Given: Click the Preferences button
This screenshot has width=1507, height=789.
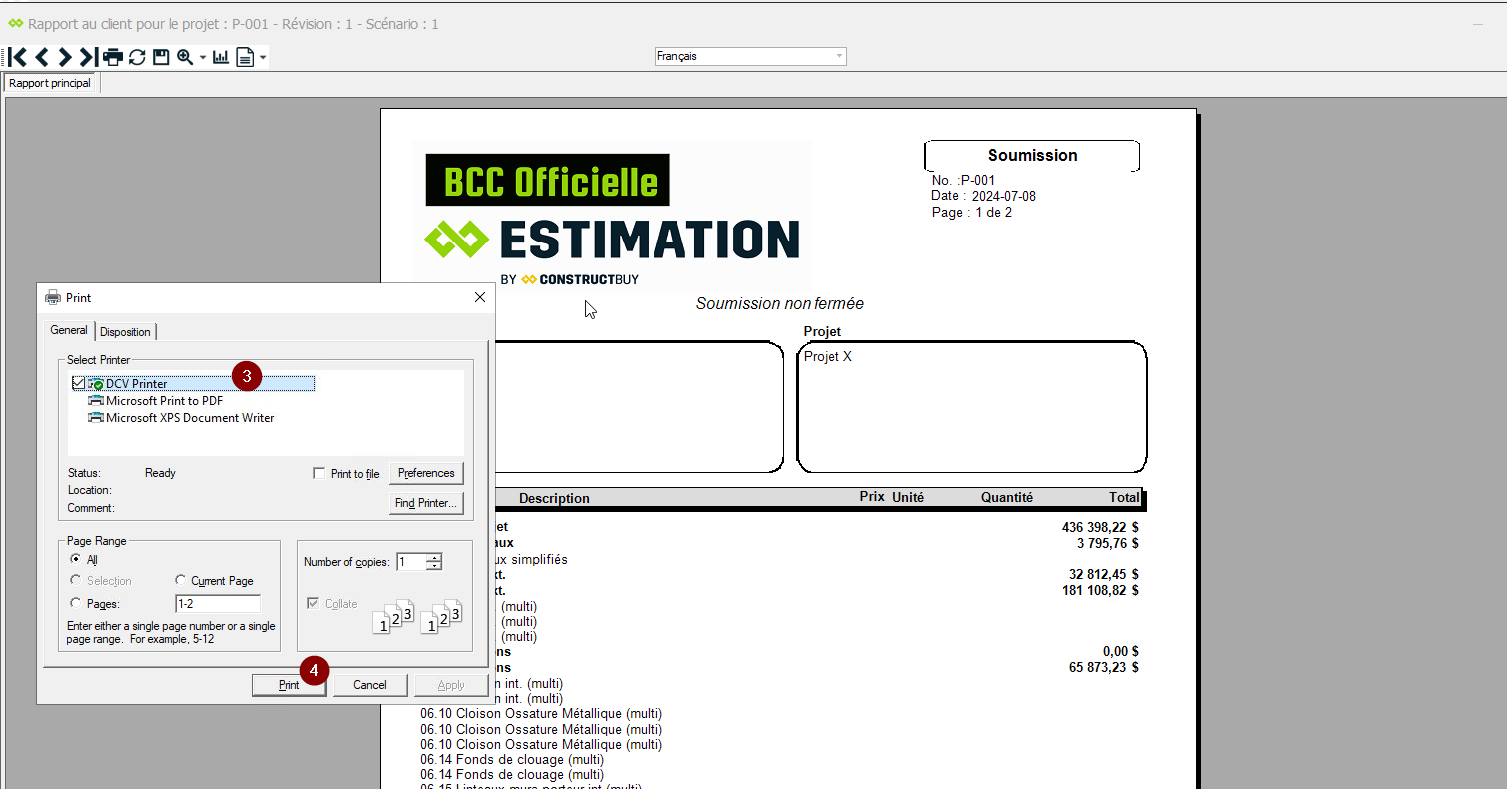Looking at the screenshot, I should [426, 473].
